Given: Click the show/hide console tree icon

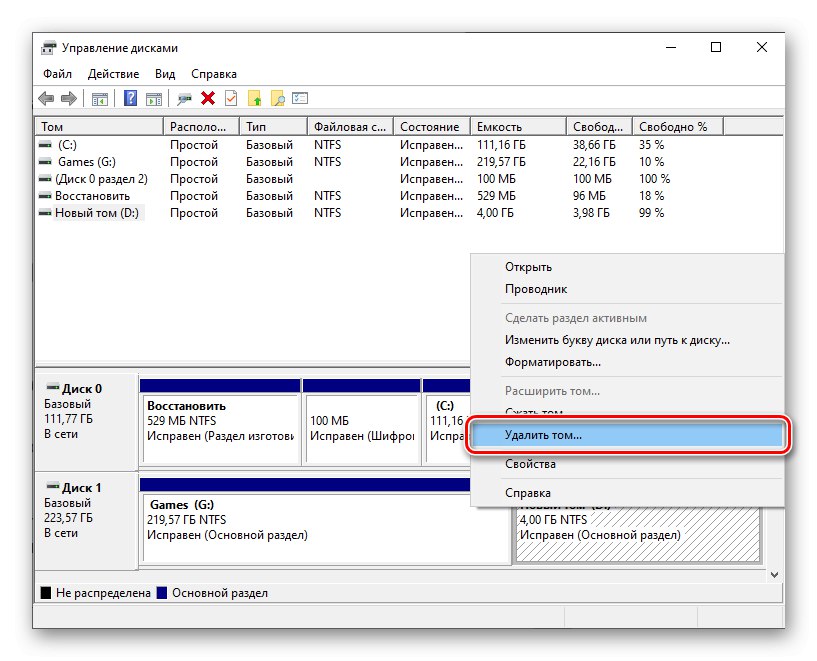Looking at the screenshot, I should click(99, 98).
